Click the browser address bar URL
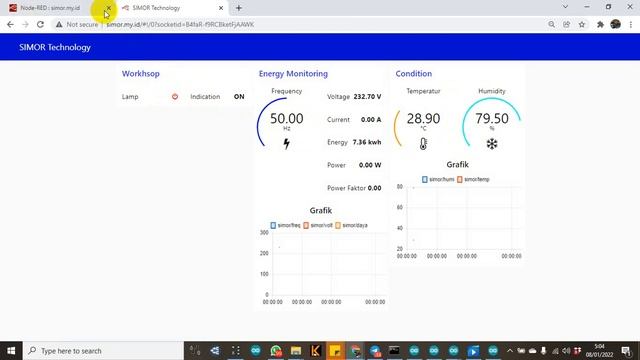The image size is (640, 360). (x=180, y=24)
